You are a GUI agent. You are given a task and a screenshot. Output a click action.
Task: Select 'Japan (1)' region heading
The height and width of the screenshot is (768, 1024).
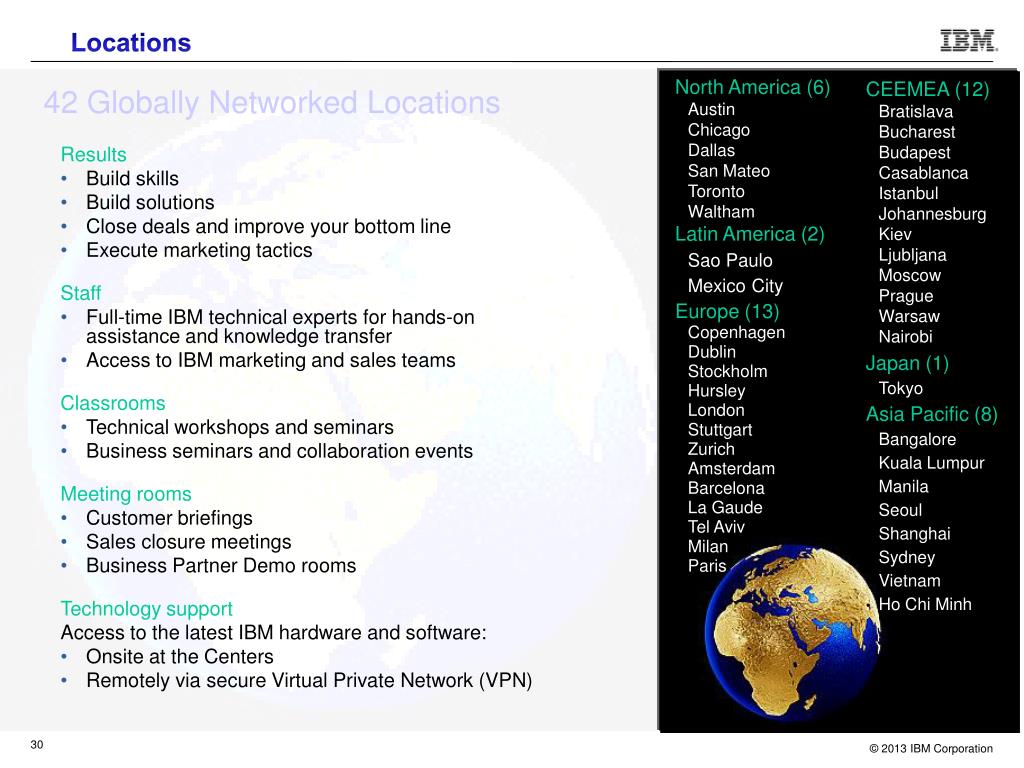907,363
